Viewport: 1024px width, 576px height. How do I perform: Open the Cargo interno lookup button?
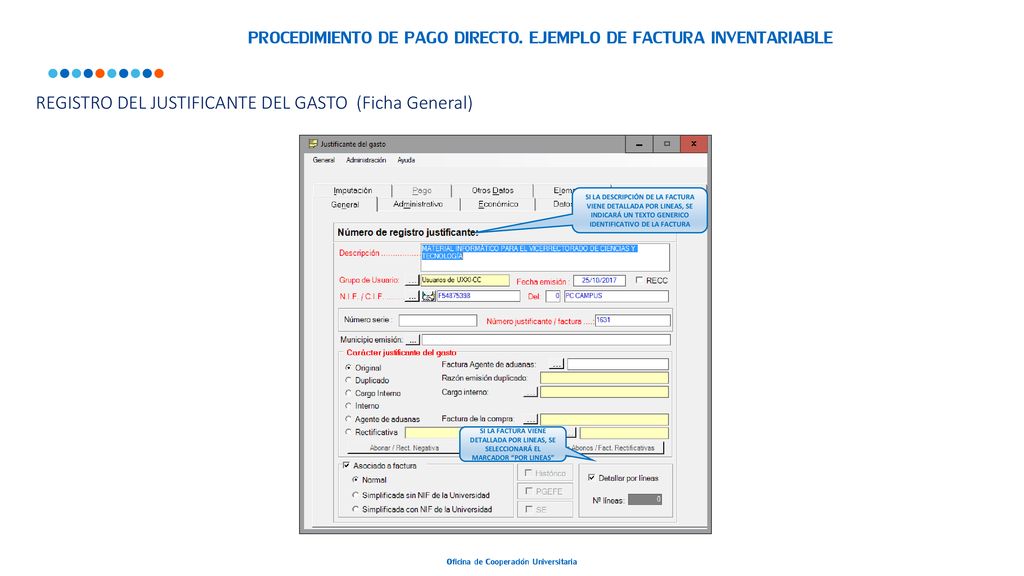[x=531, y=392]
